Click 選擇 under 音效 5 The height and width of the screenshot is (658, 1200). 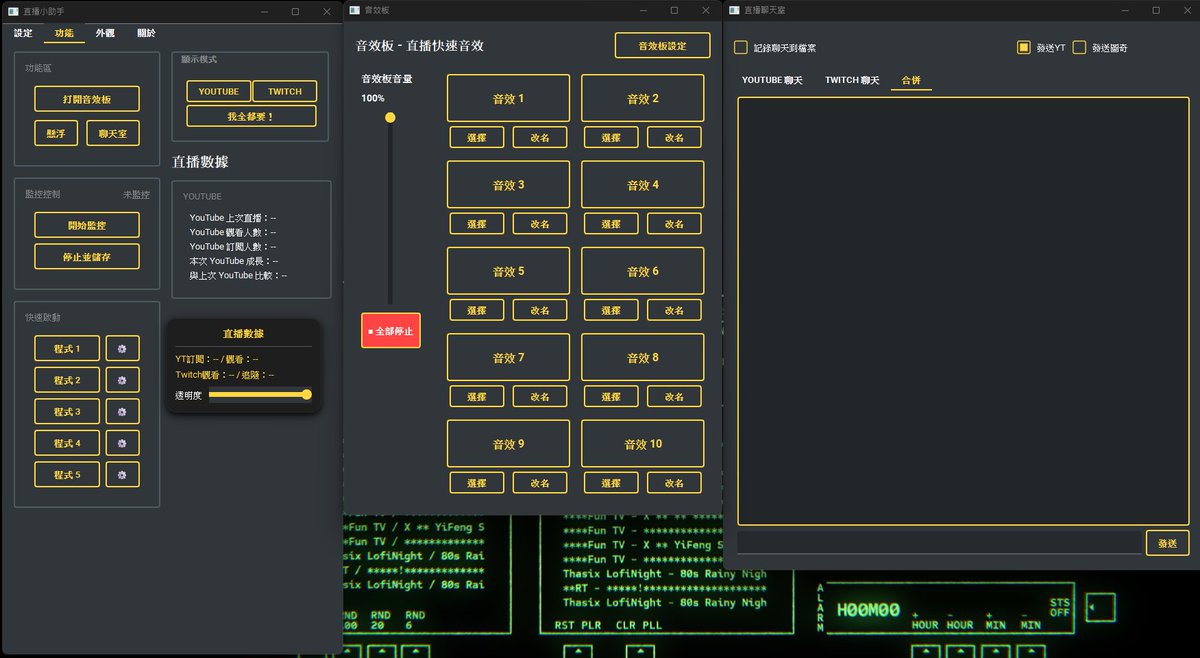click(476, 310)
